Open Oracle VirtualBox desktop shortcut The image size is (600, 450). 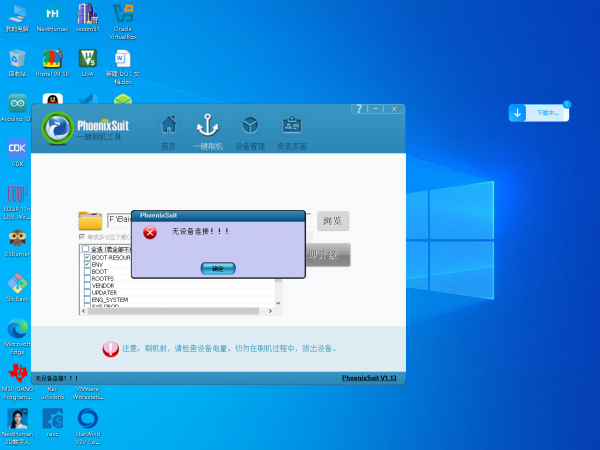pyautogui.click(x=123, y=19)
